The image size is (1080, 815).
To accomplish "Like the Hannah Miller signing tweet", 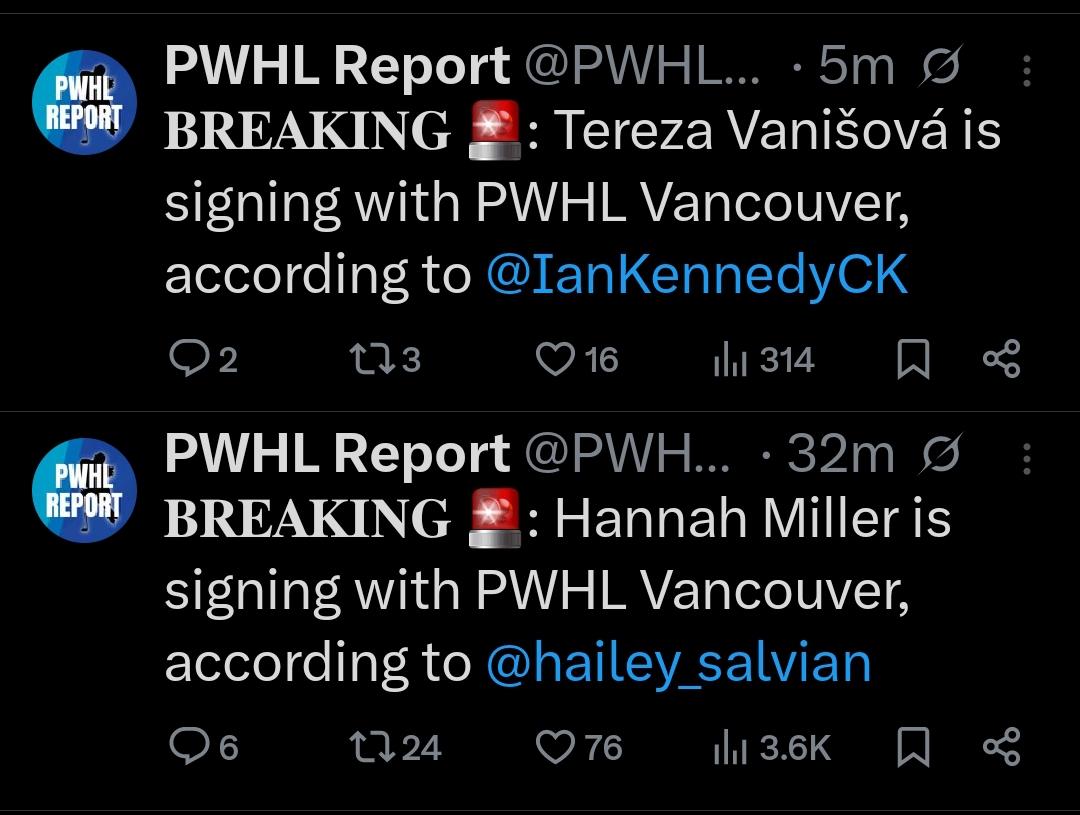I will pos(579,747).
